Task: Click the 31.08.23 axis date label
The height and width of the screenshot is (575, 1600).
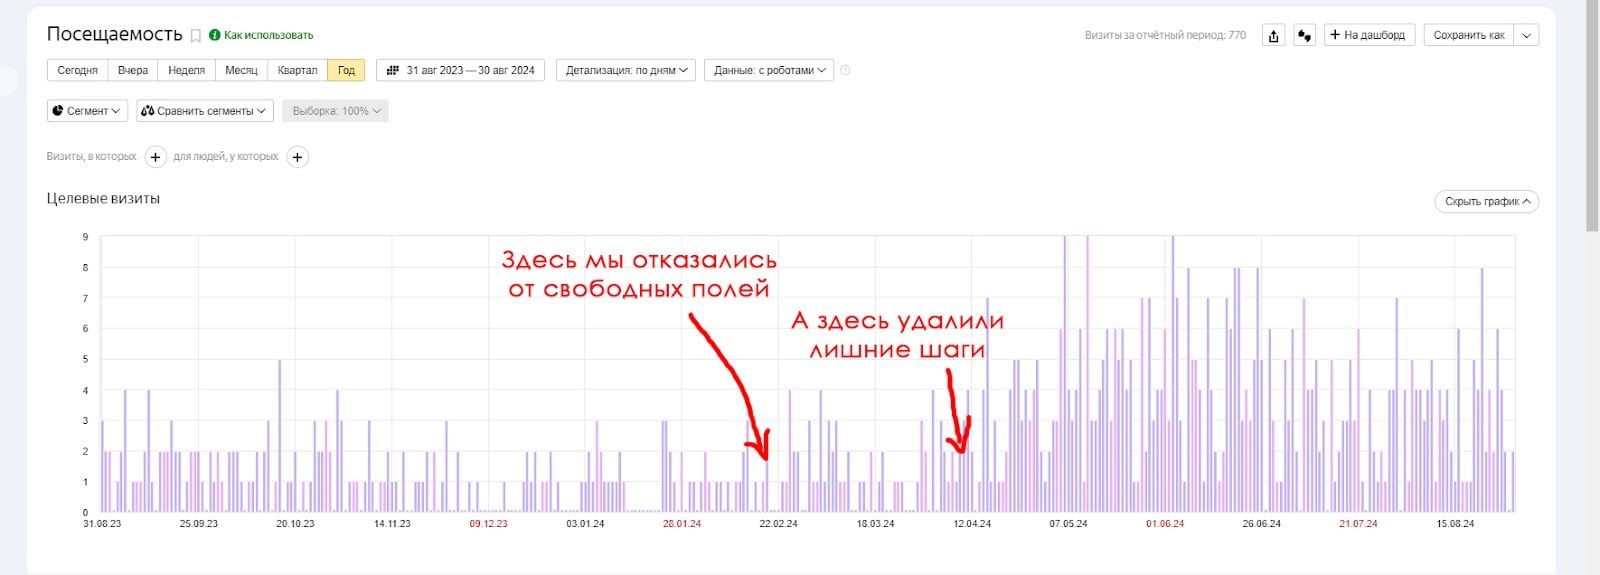Action: (102, 524)
